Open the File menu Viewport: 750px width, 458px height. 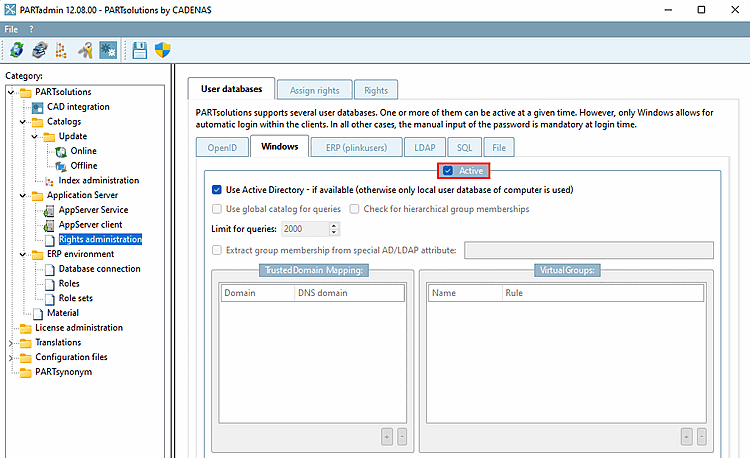pos(11,29)
